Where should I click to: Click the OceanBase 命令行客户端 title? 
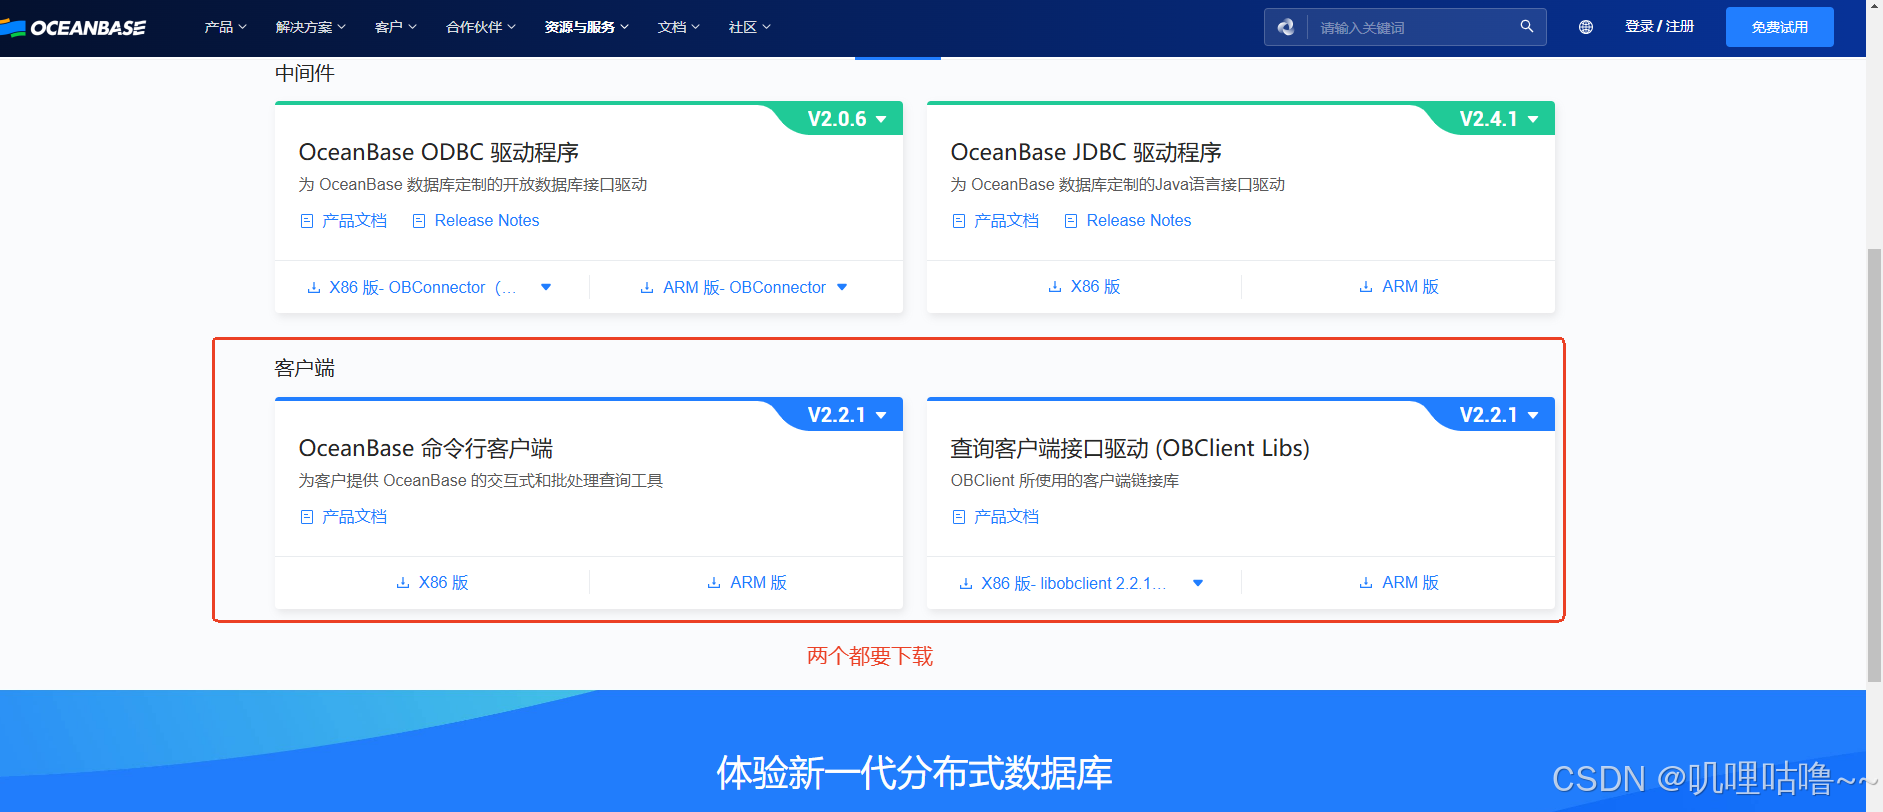coord(425,449)
